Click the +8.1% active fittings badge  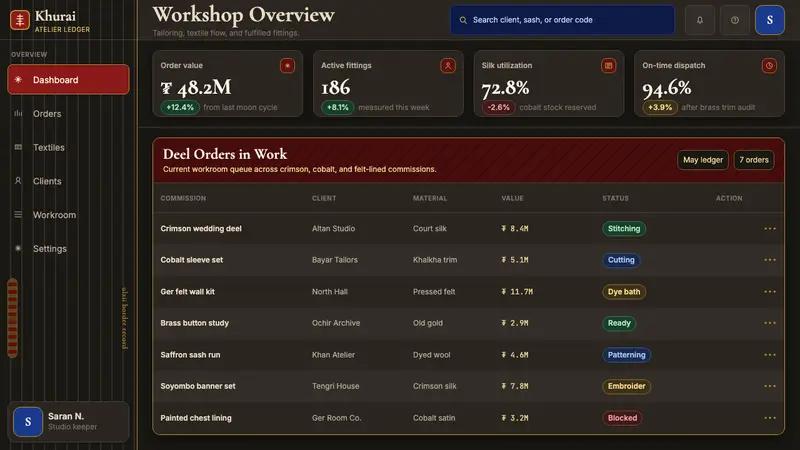[337, 107]
